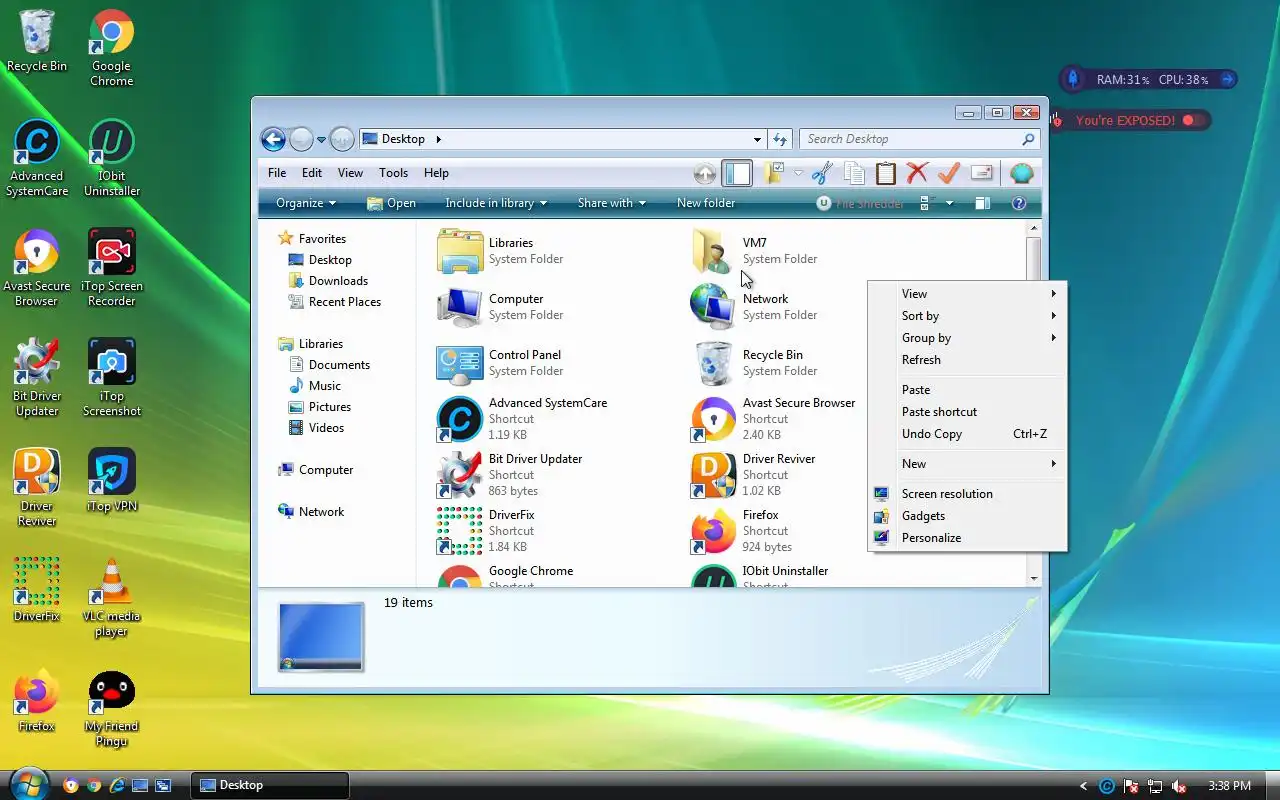Click the red X Delete icon

pos(917,173)
